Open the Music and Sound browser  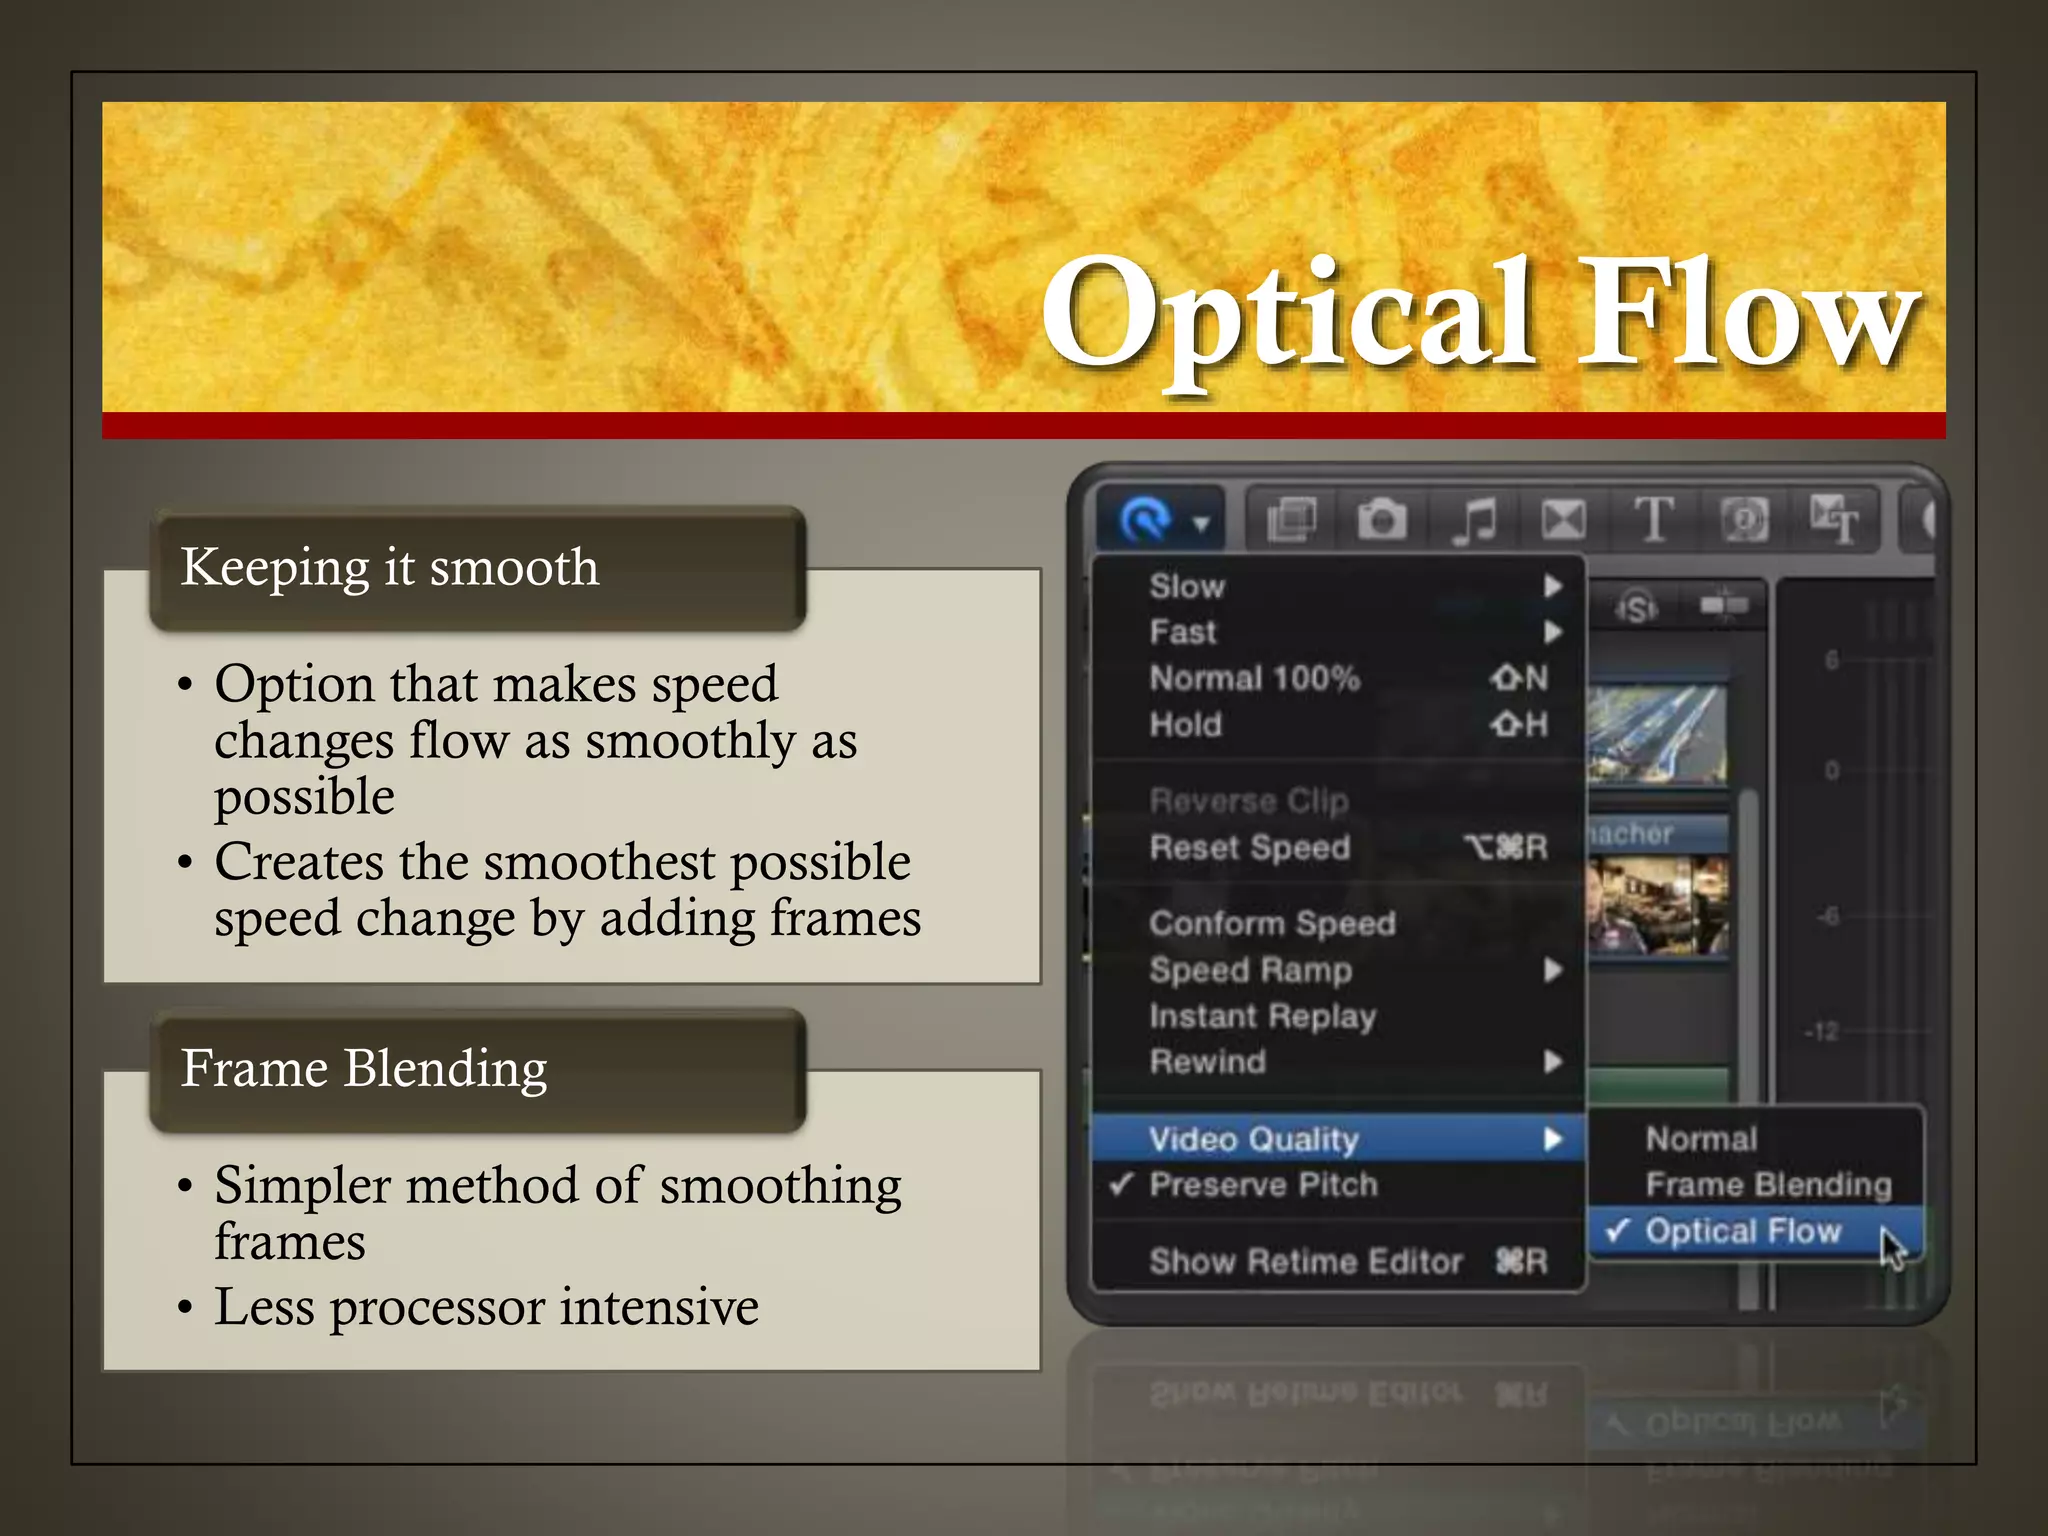[x=1474, y=521]
